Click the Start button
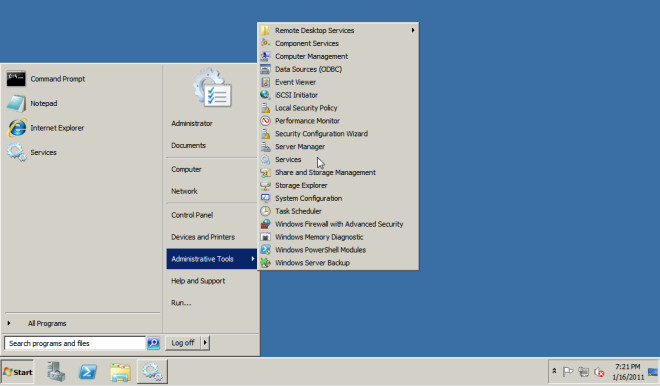Viewport: 660px width, 386px height. tap(18, 372)
